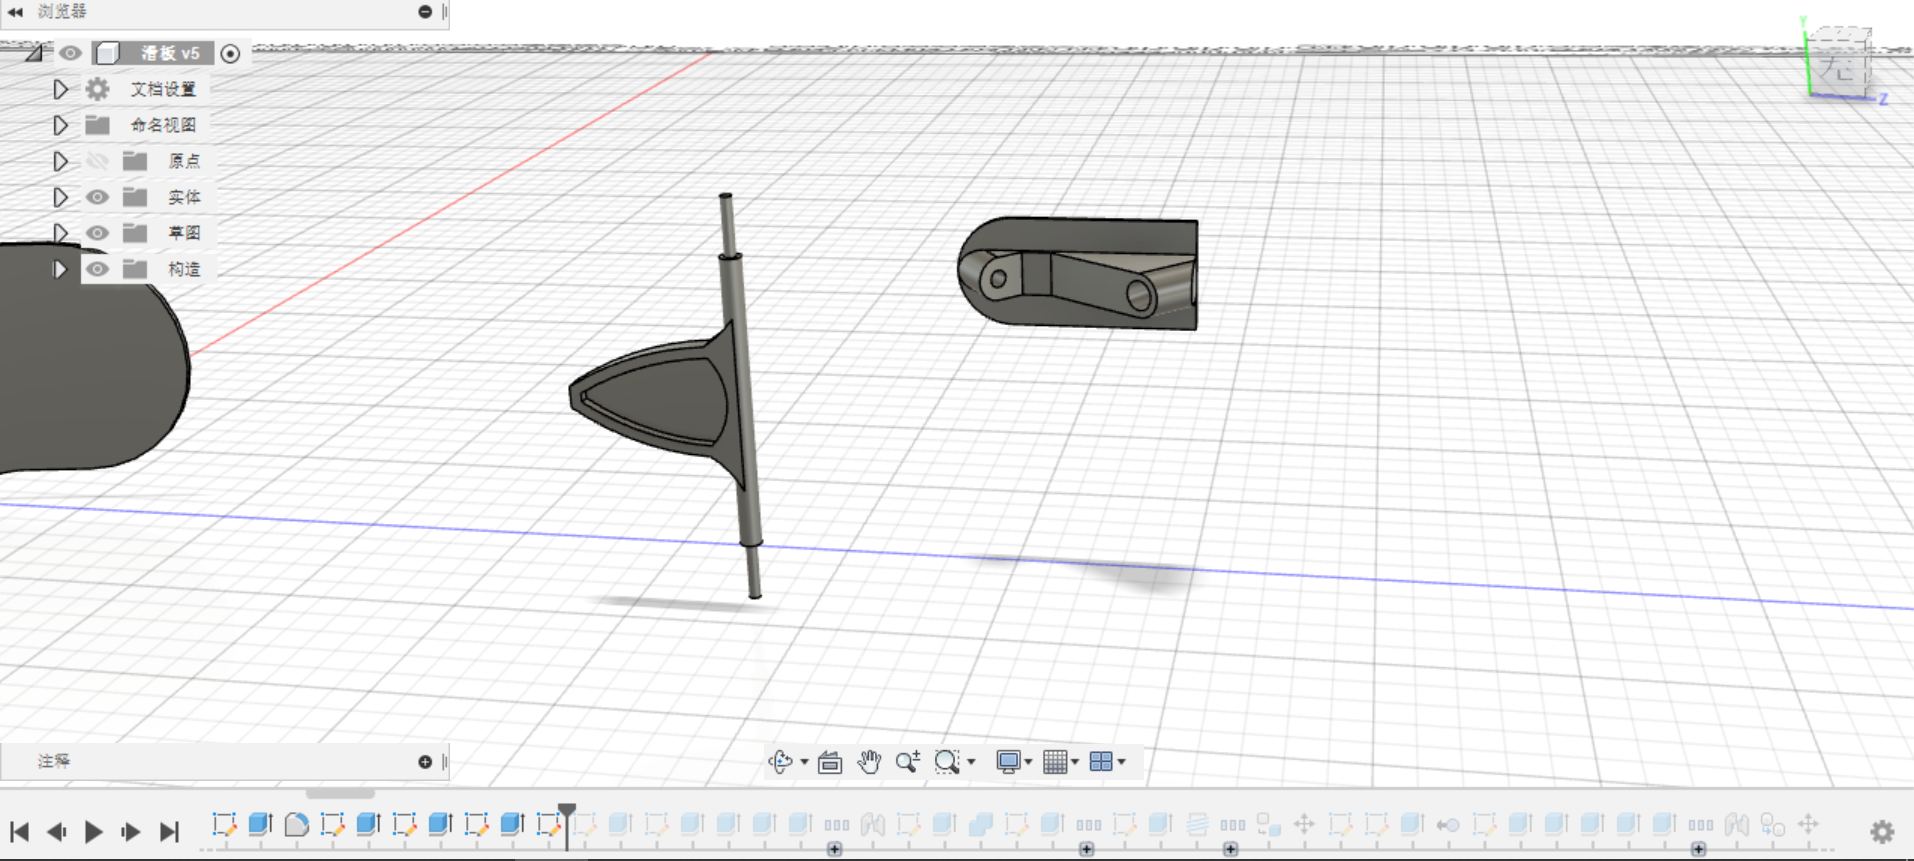Select the Fillet feature in the timeline

click(x=297, y=824)
